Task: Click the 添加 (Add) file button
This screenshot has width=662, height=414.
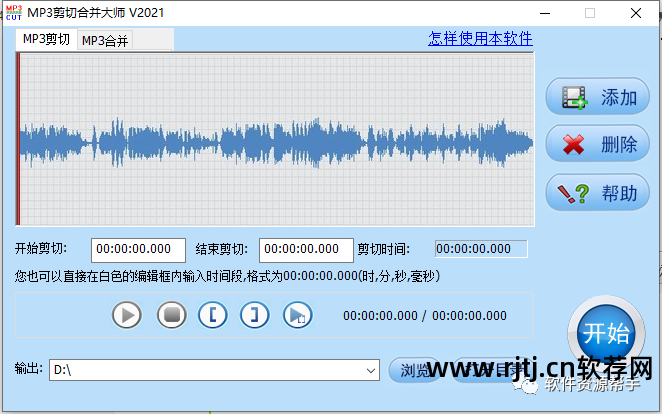Action: (597, 97)
